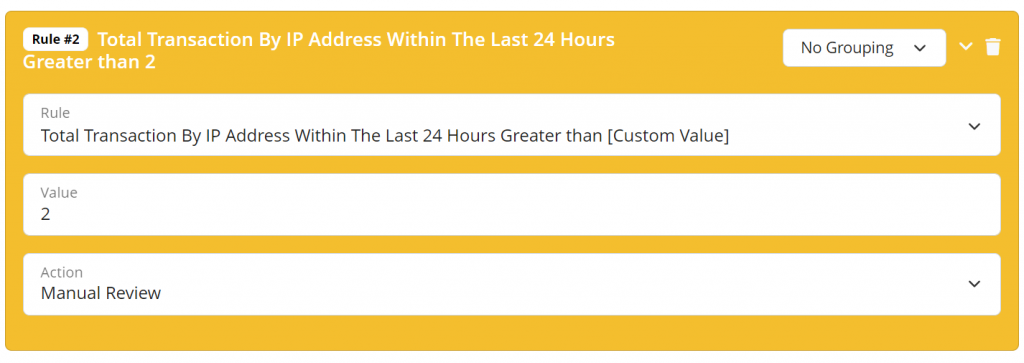1024x363 pixels.
Task: Click the arrow inside the No Grouping box
Action: pos(920,48)
